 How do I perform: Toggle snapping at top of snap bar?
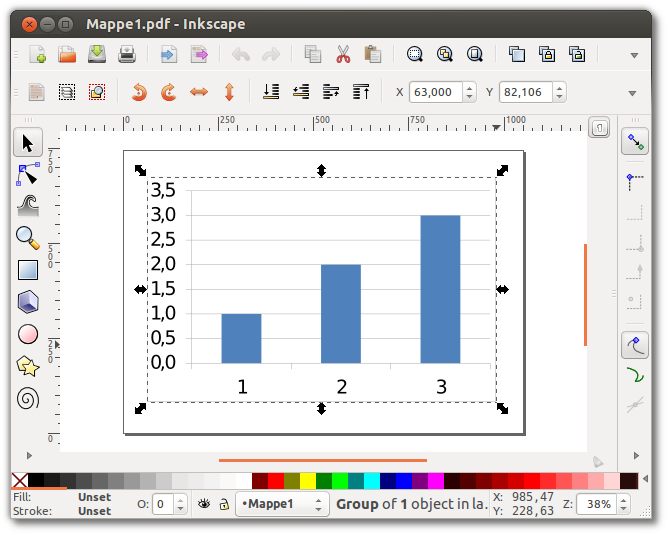pos(634,143)
